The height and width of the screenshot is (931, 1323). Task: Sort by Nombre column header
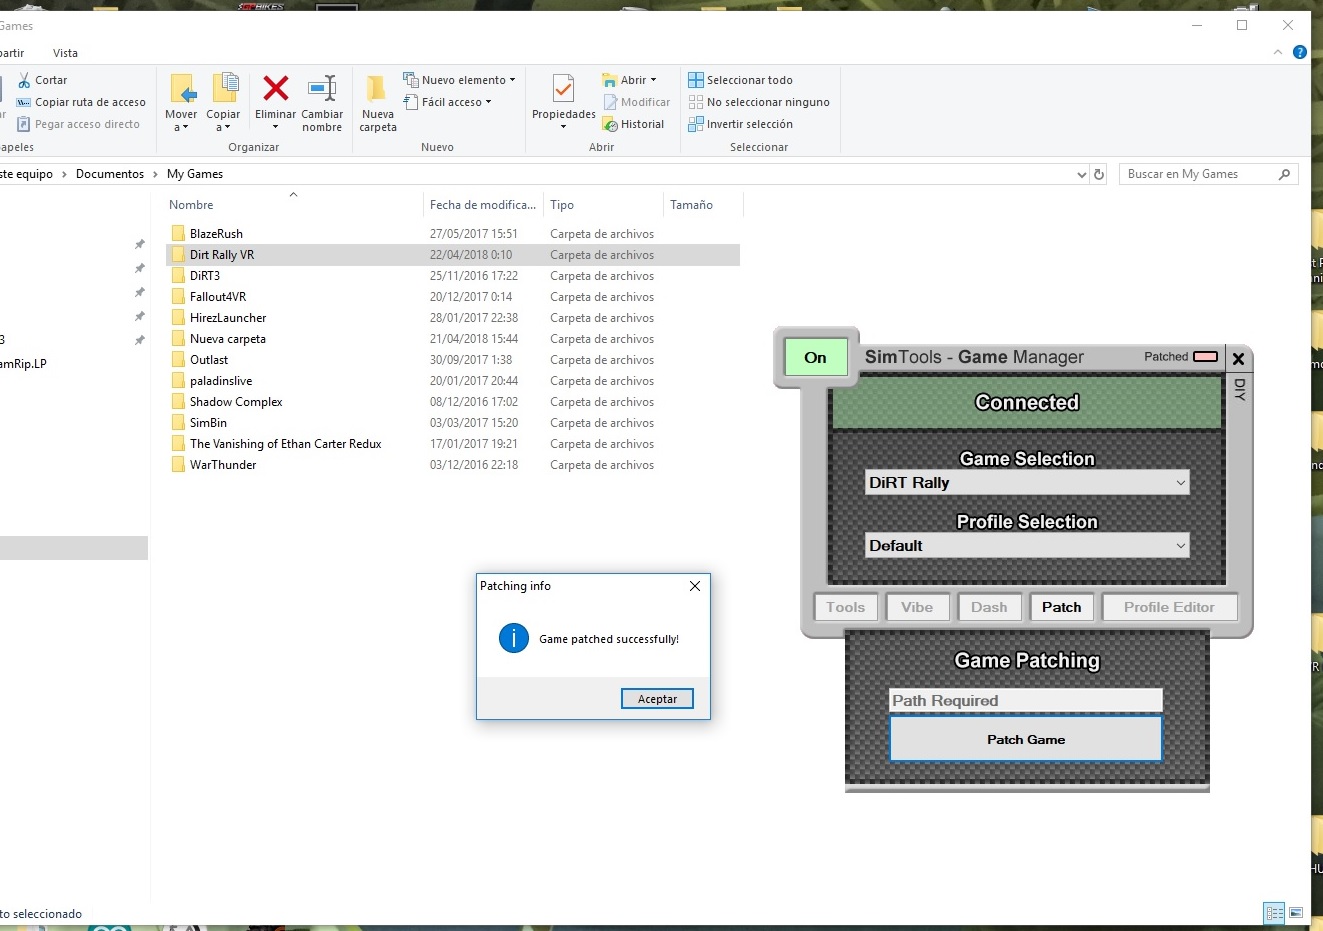coord(191,205)
